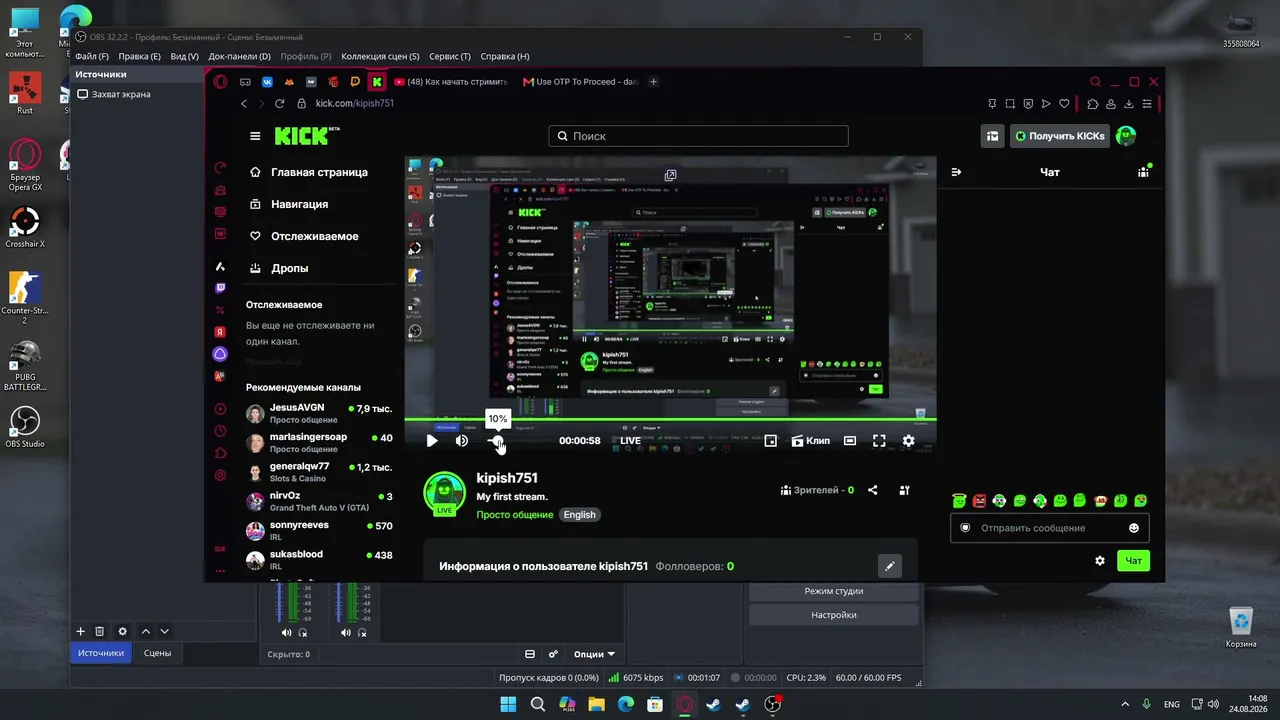Open the Вид menu in OBS
Screen dimensions: 1280x720
184,57
